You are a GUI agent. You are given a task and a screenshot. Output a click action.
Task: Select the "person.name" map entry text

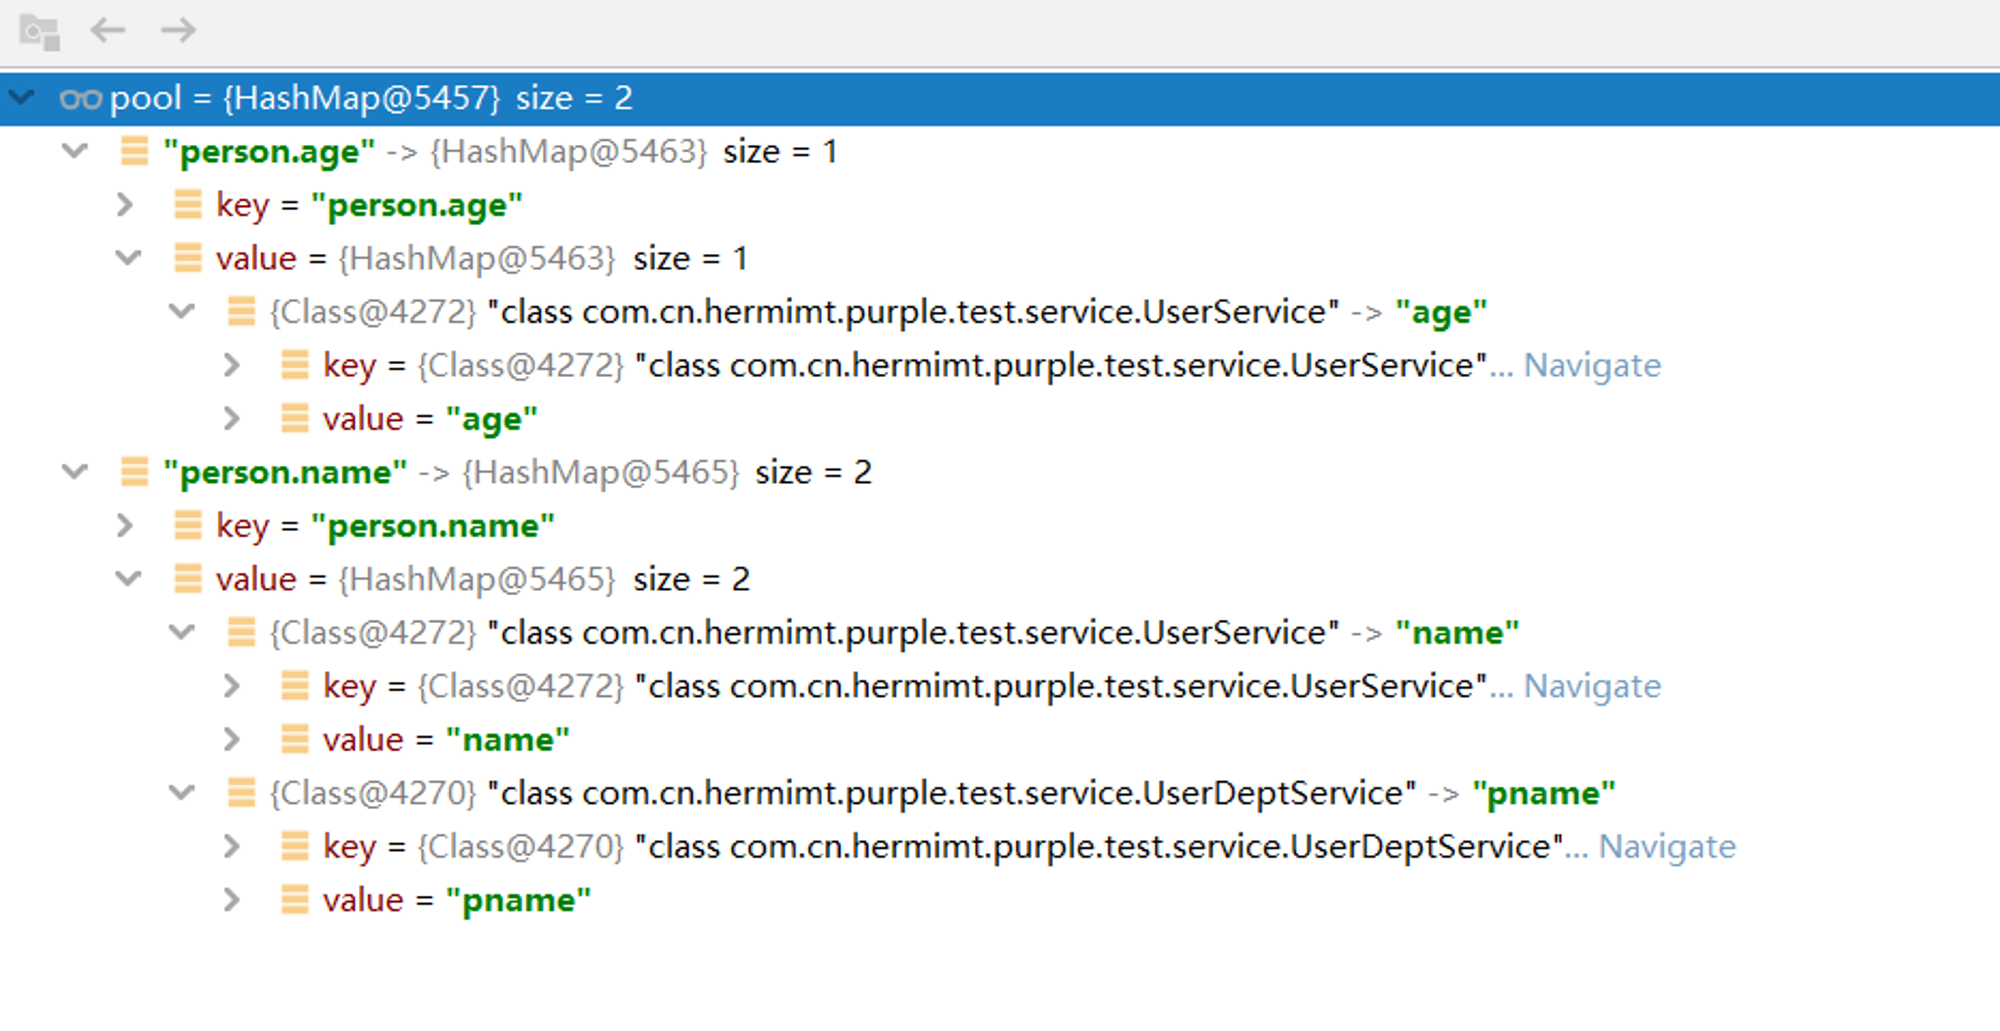pyautogui.click(x=518, y=473)
